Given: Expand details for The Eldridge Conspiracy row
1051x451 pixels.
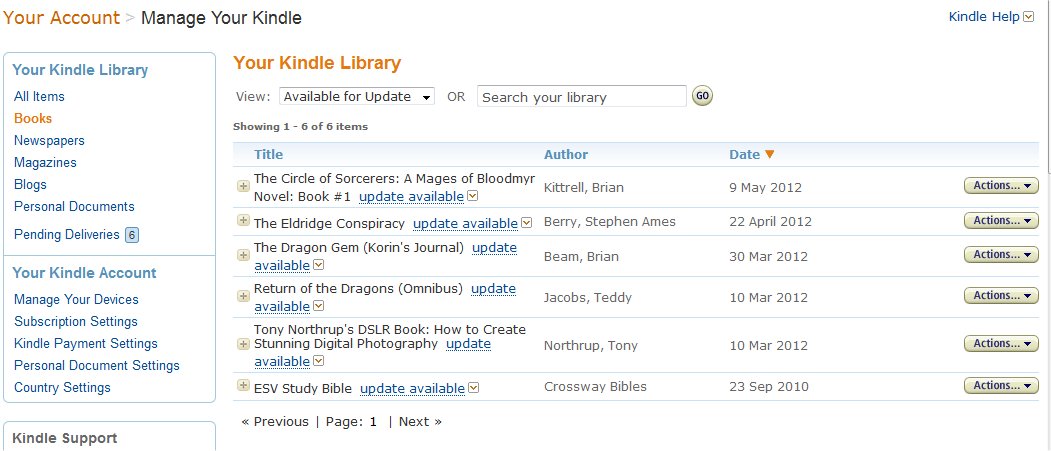Looking at the screenshot, I should (x=242, y=220).
